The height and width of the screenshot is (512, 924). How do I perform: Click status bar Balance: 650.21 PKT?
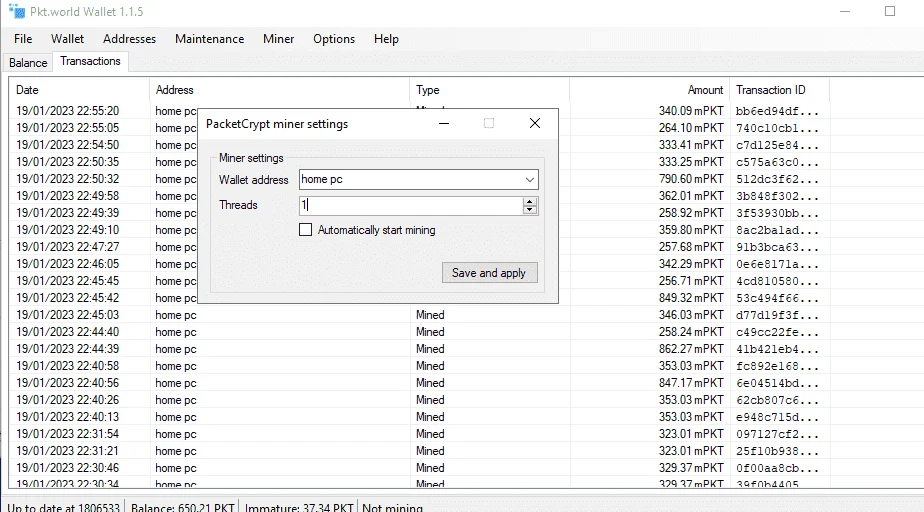(x=183, y=507)
